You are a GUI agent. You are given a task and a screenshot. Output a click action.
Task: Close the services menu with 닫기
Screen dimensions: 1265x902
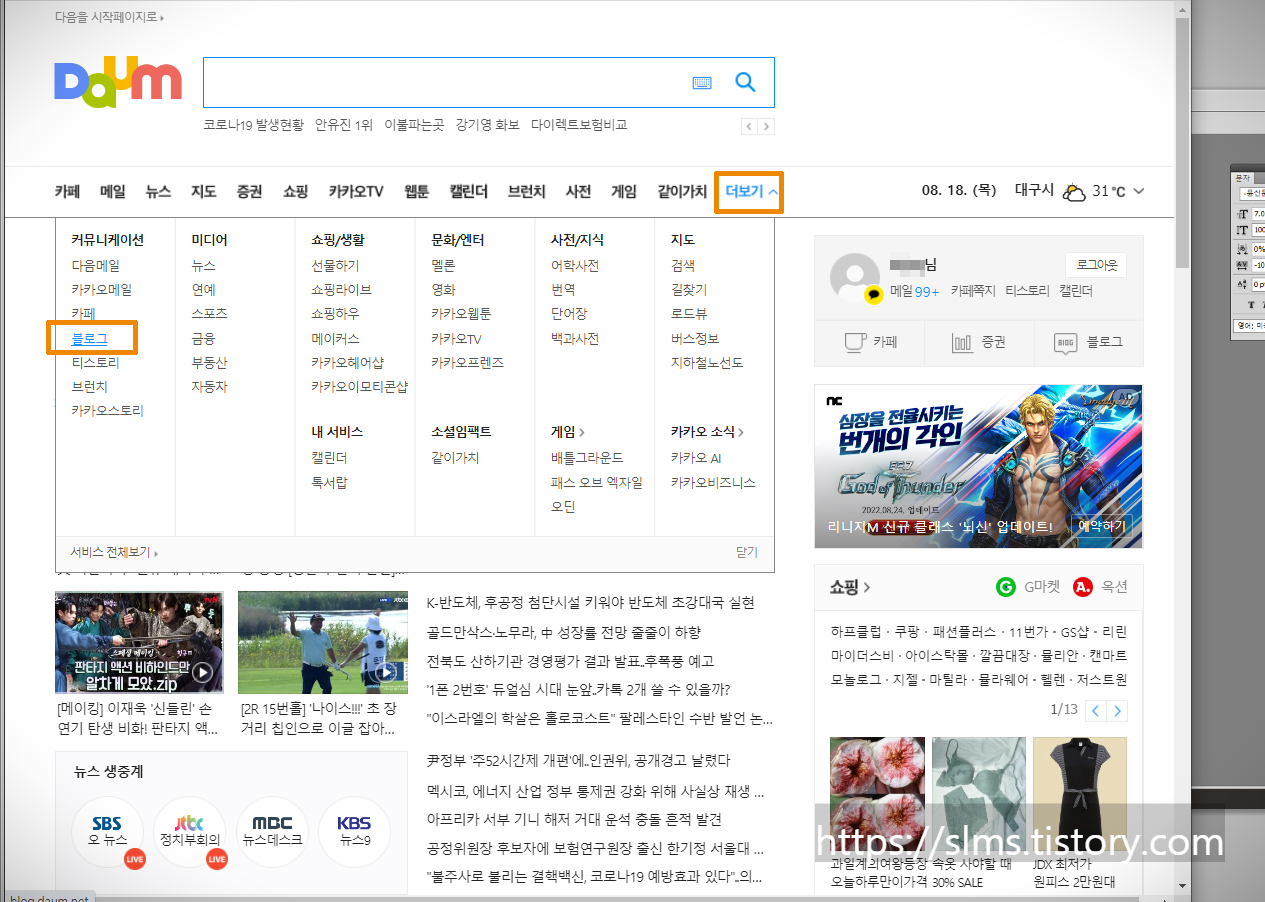point(747,552)
